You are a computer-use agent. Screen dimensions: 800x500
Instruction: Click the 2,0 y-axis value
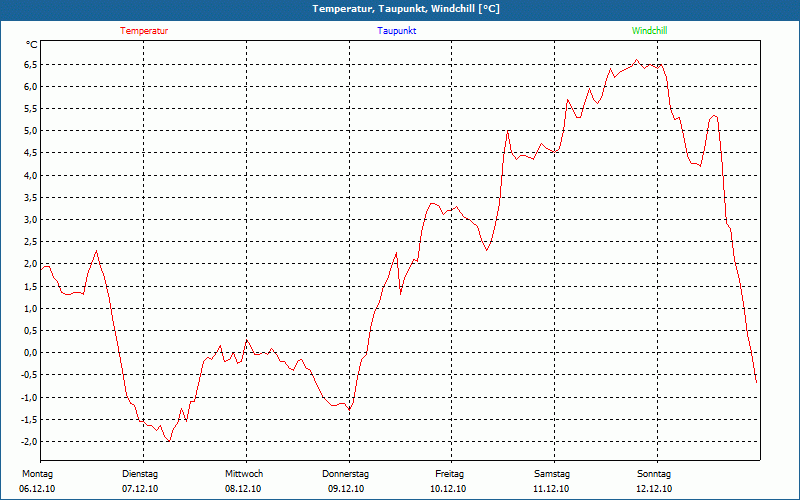pyautogui.click(x=30, y=264)
